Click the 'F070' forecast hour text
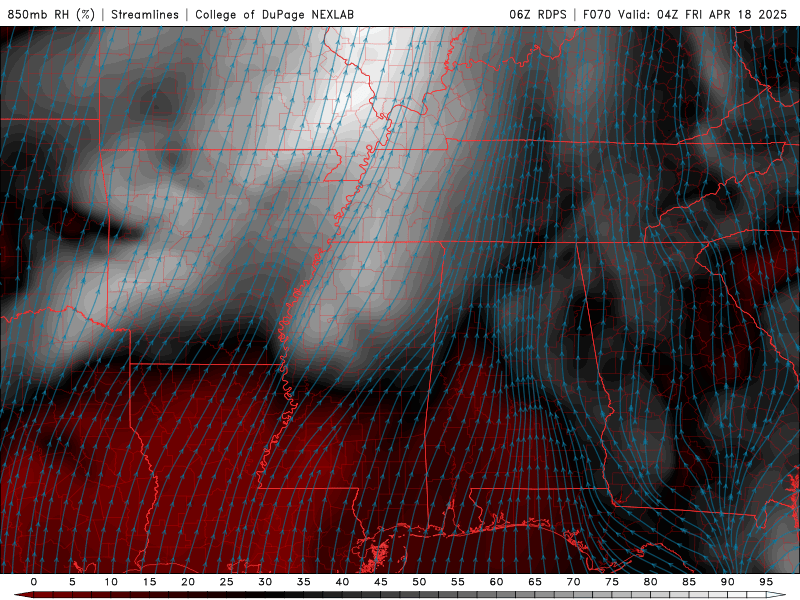800x600 pixels. [x=597, y=14]
